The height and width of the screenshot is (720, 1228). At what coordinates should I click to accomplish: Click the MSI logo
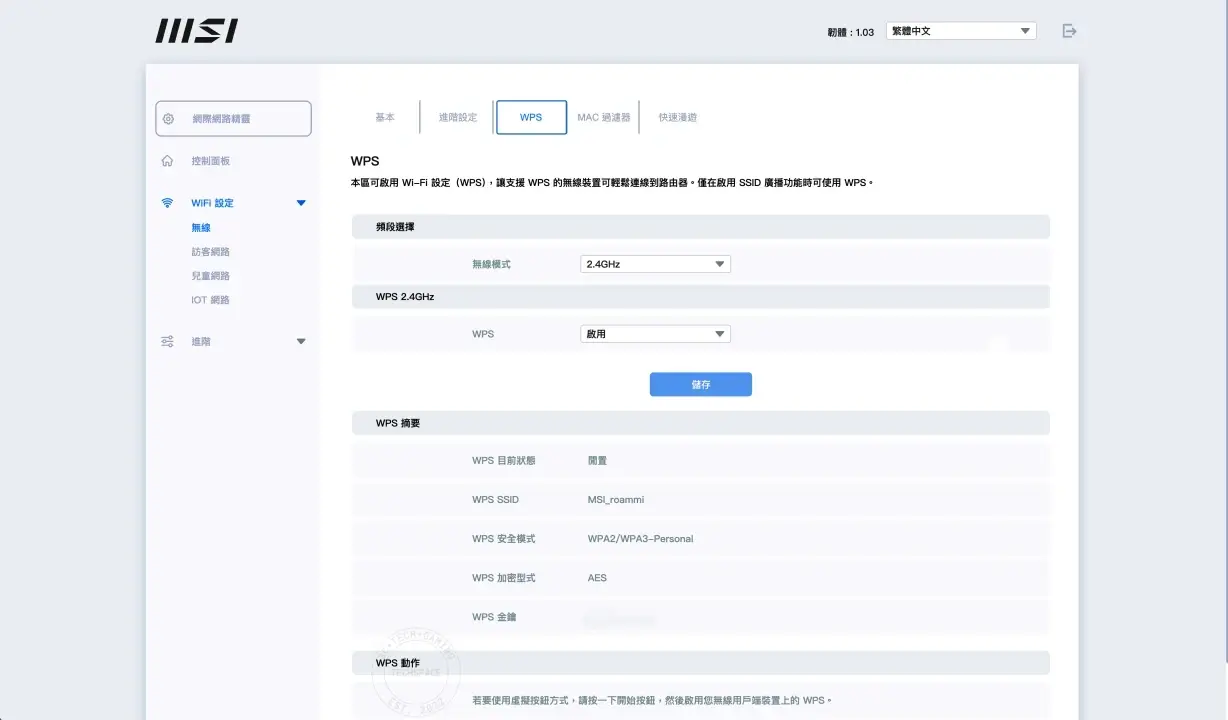click(x=196, y=31)
